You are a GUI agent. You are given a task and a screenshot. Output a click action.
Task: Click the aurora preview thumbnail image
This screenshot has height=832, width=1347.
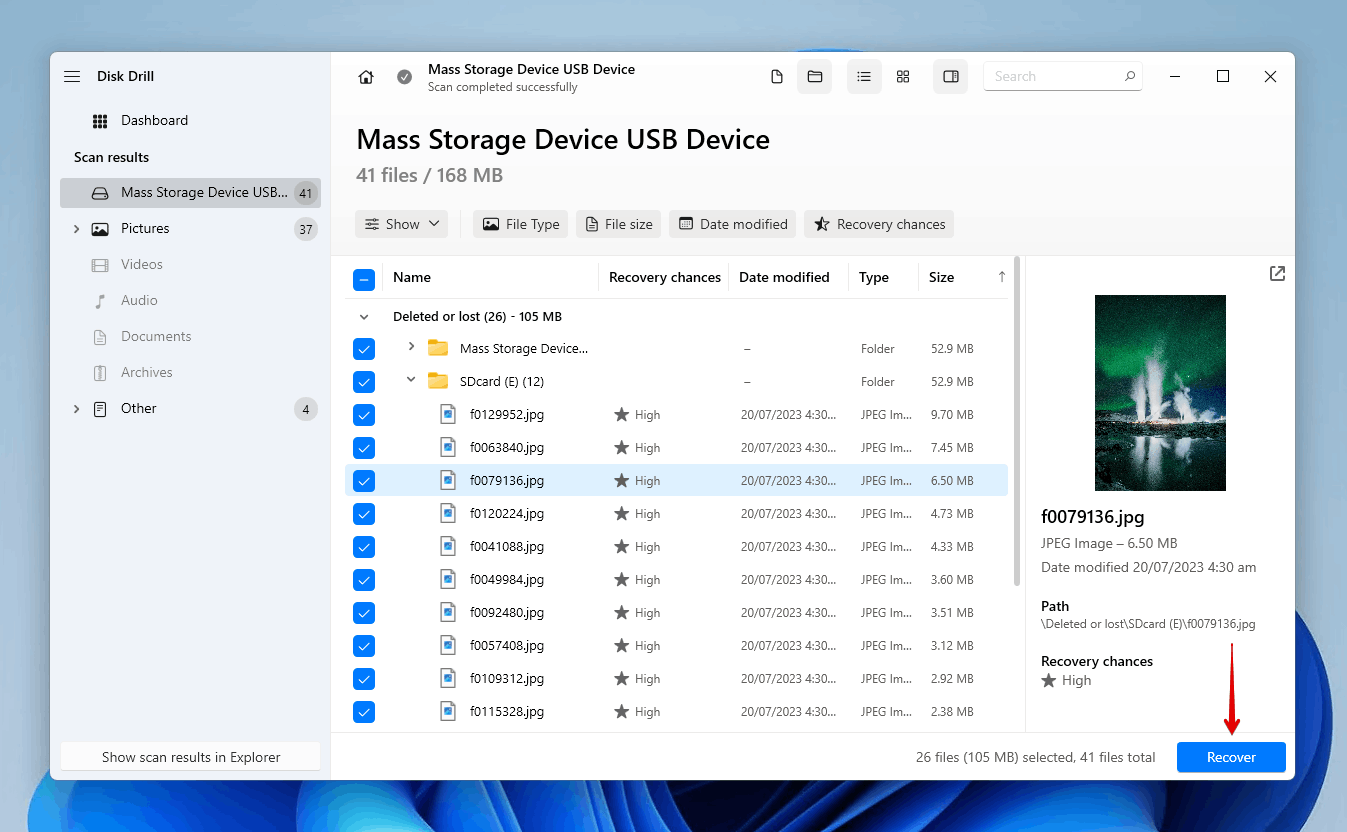coord(1160,393)
